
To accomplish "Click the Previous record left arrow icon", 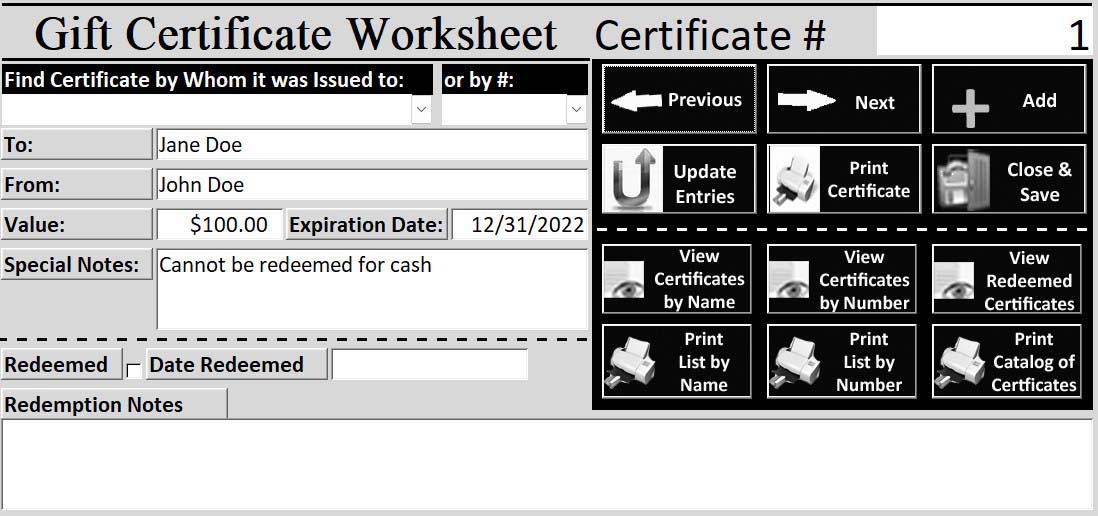I will (x=635, y=100).
